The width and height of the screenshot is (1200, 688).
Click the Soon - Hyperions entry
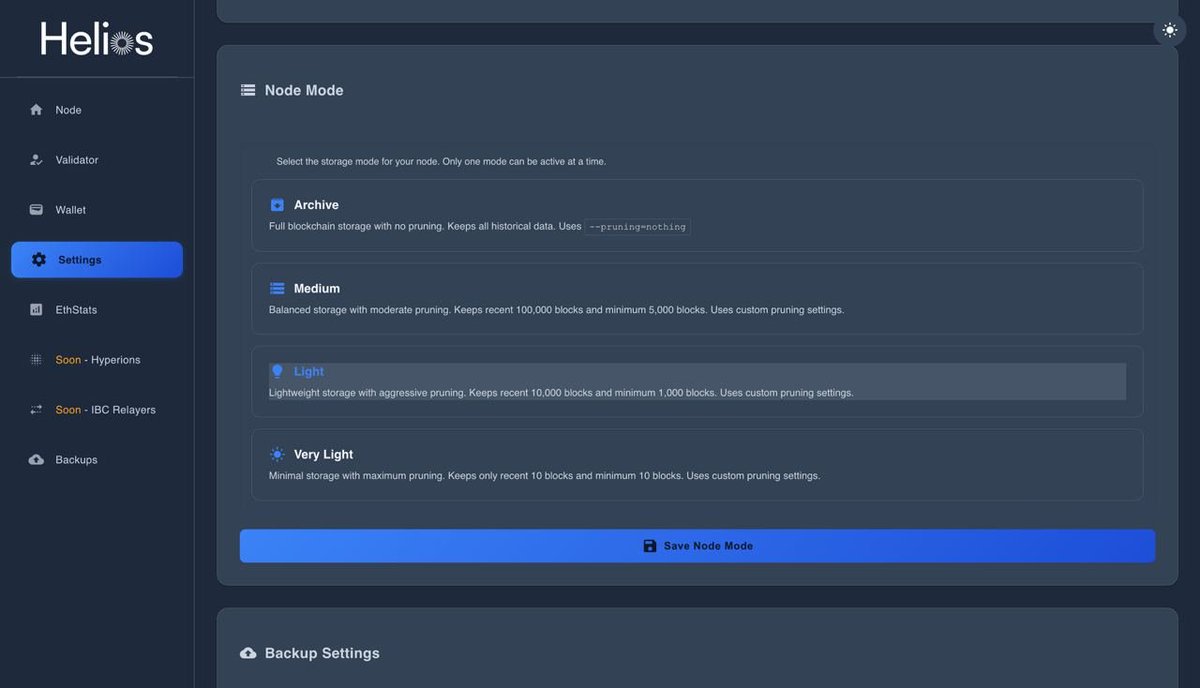pyautogui.click(x=97, y=360)
